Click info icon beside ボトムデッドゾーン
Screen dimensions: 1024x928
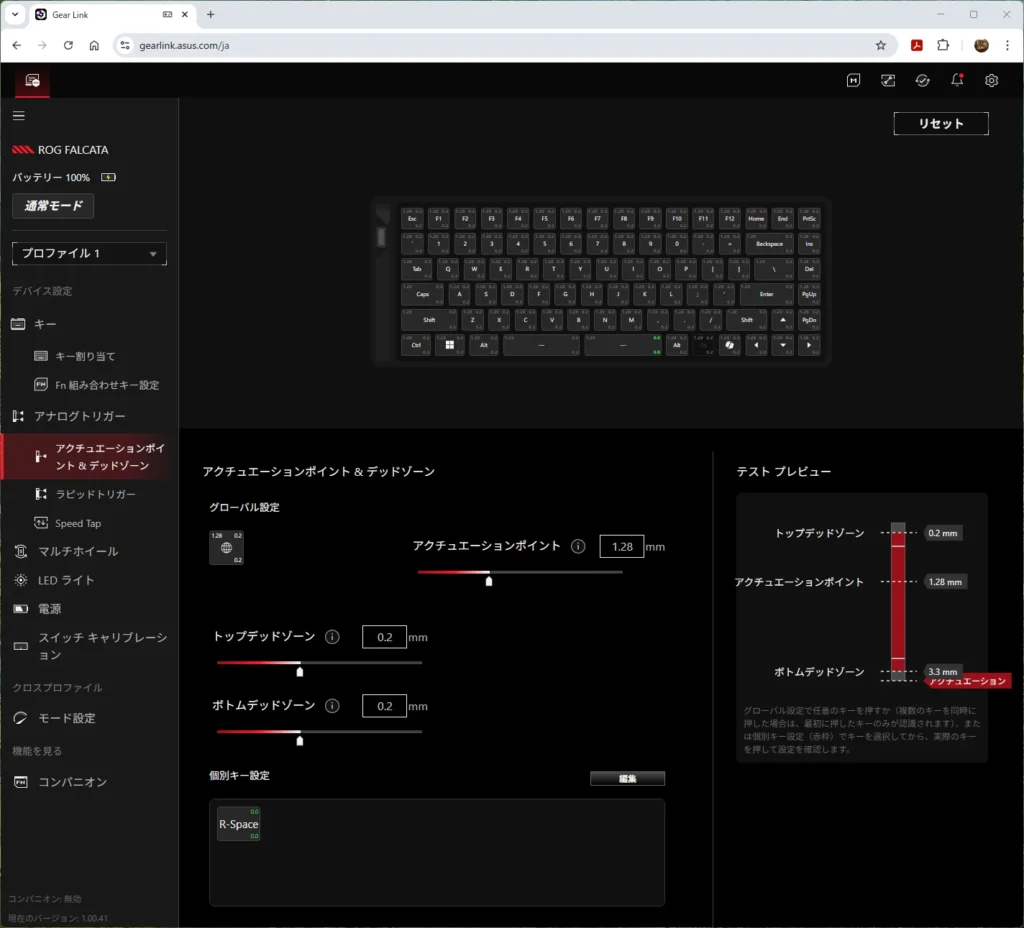click(332, 706)
